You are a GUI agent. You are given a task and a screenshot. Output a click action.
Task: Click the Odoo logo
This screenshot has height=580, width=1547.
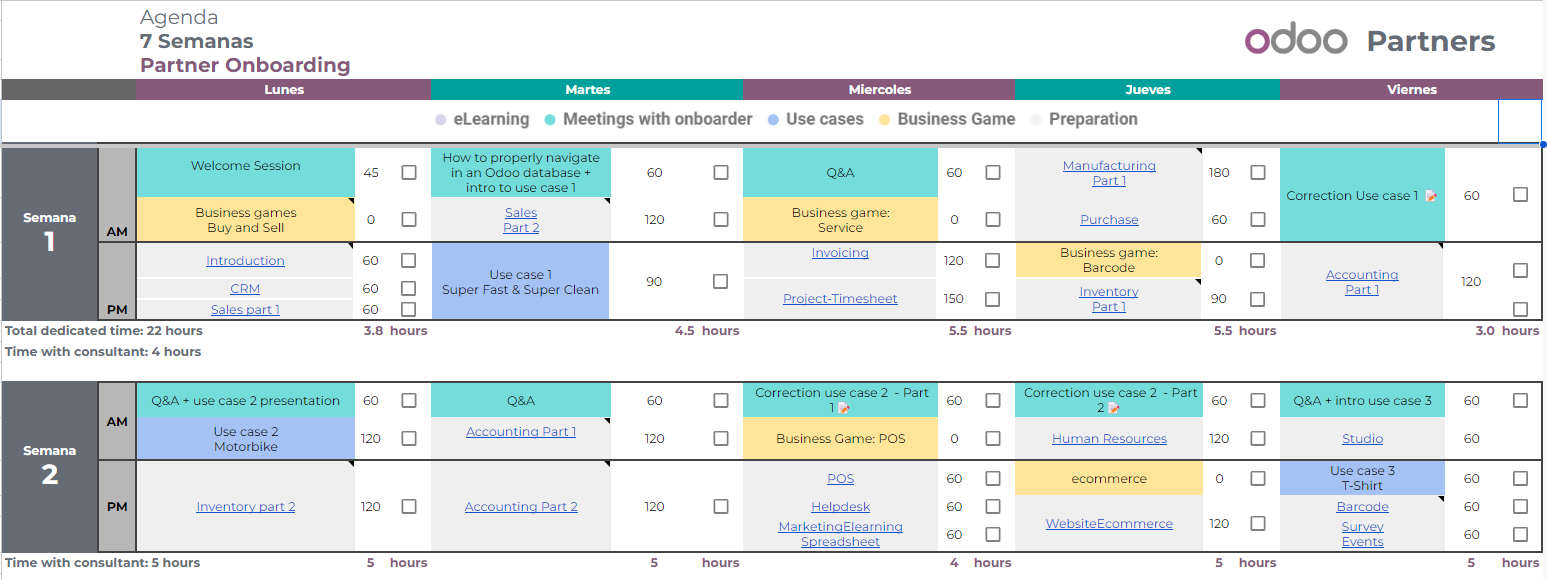pyautogui.click(x=1296, y=40)
